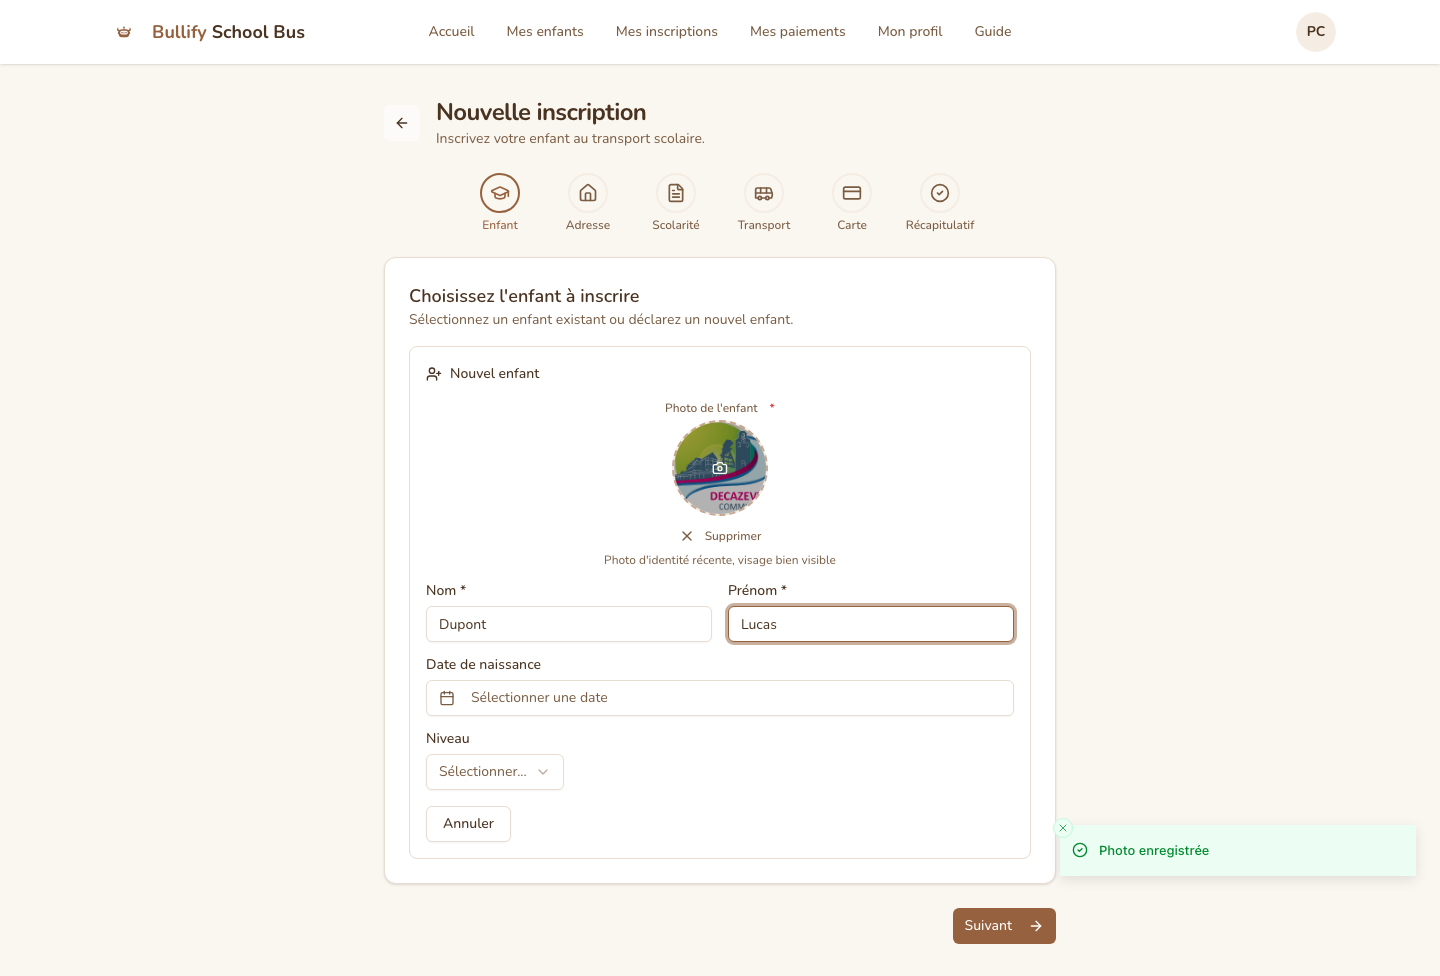Jump to Récapitulatif checkmark step icon

[940, 193]
